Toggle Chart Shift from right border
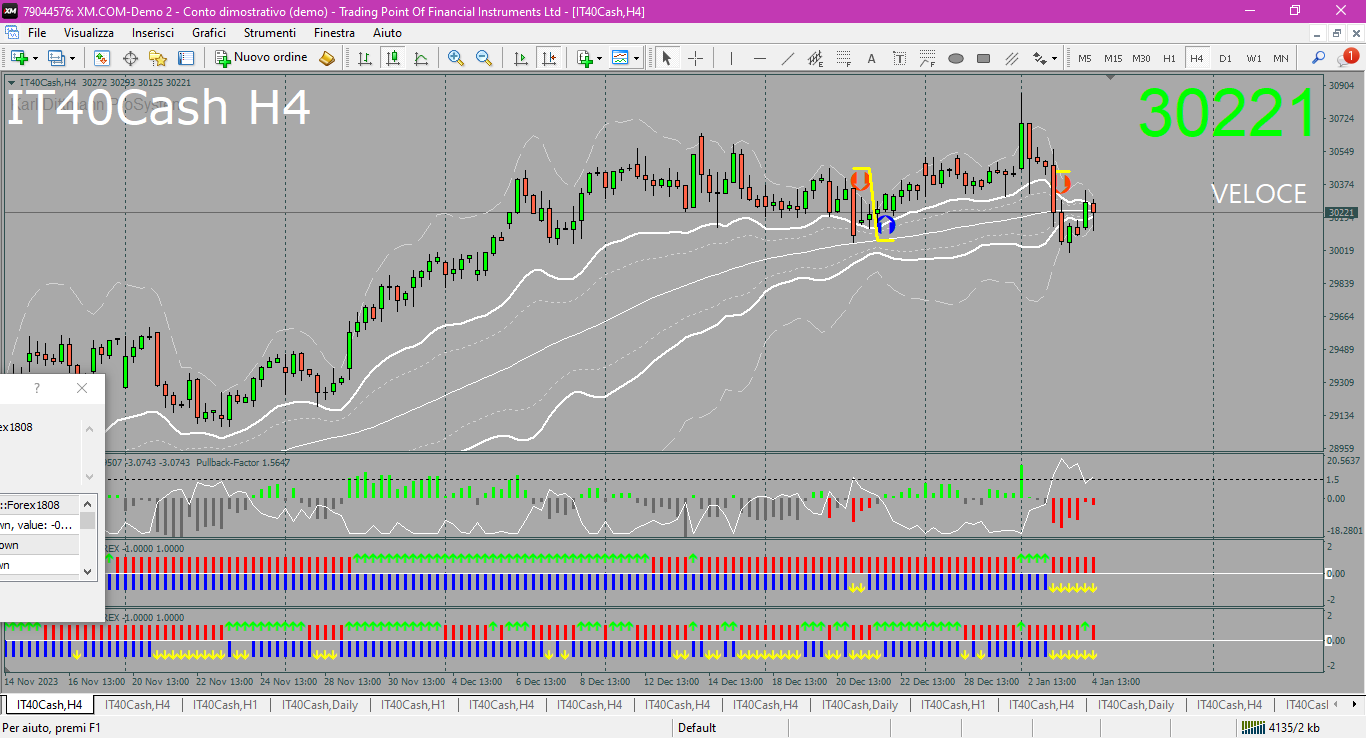The height and width of the screenshot is (738, 1366). click(548, 58)
